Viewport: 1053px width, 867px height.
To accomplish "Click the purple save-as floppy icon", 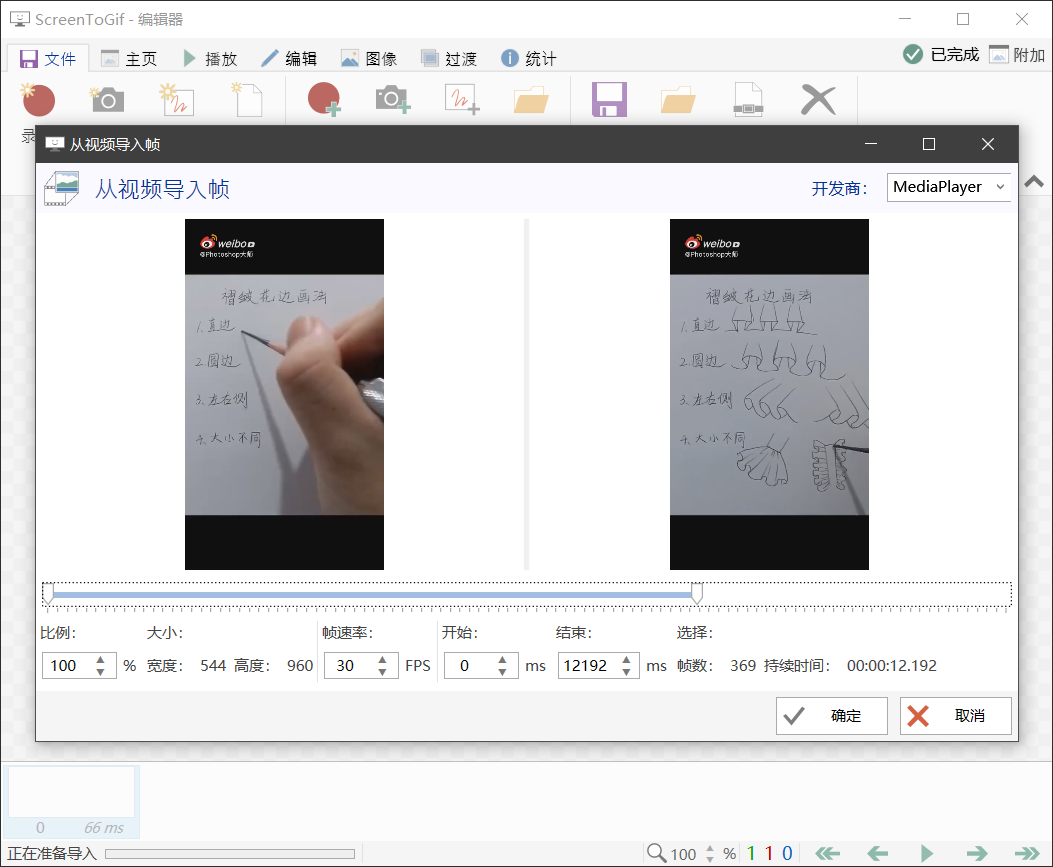I will pos(609,100).
